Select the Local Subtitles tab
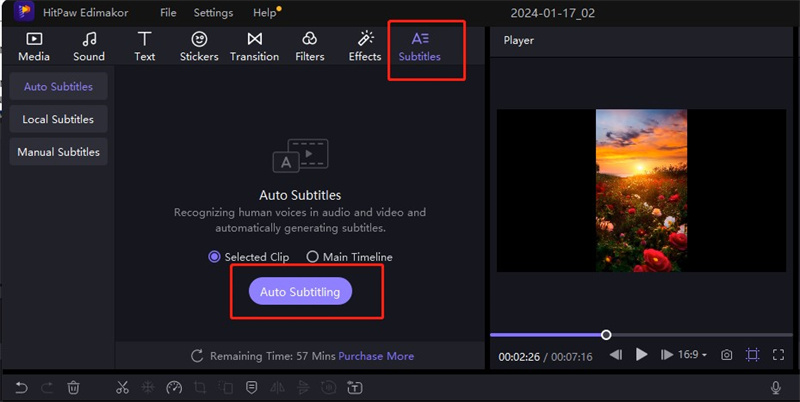 [58, 119]
